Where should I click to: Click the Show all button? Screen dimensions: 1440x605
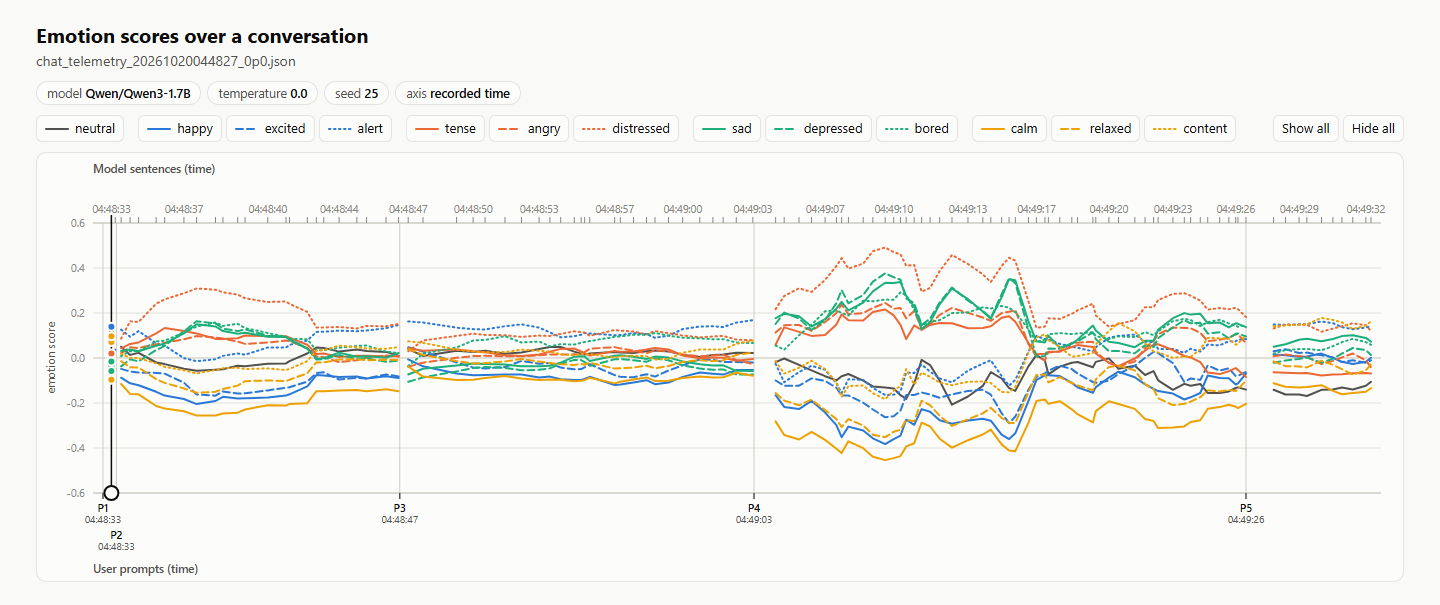(1306, 128)
